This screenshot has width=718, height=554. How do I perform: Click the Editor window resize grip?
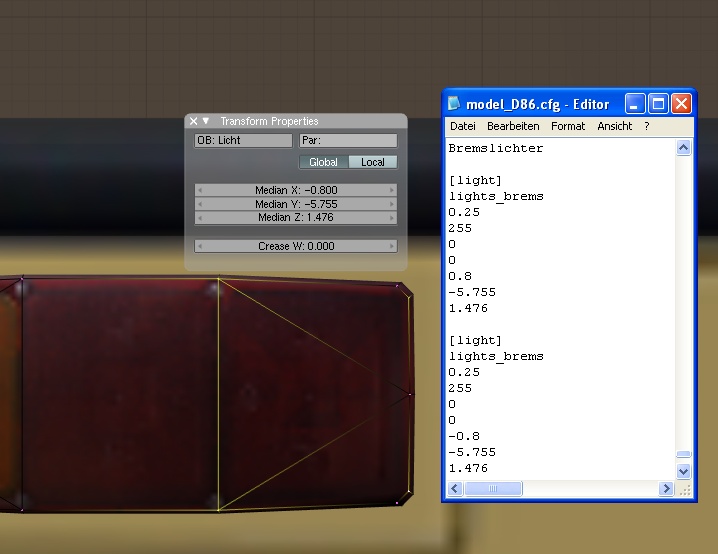(685, 490)
